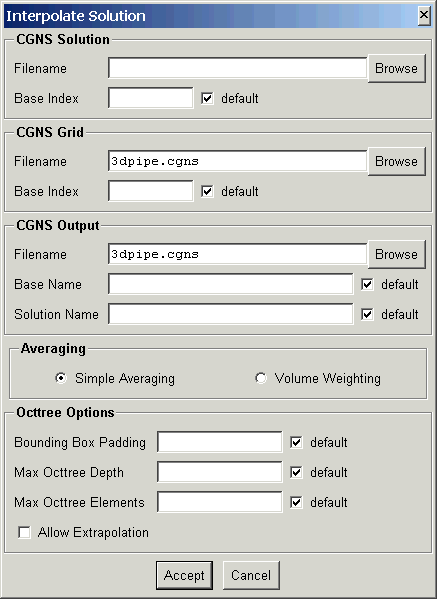The image size is (437, 599).
Task: Close the Interpolate Solution dialog
Action: coord(424,15)
